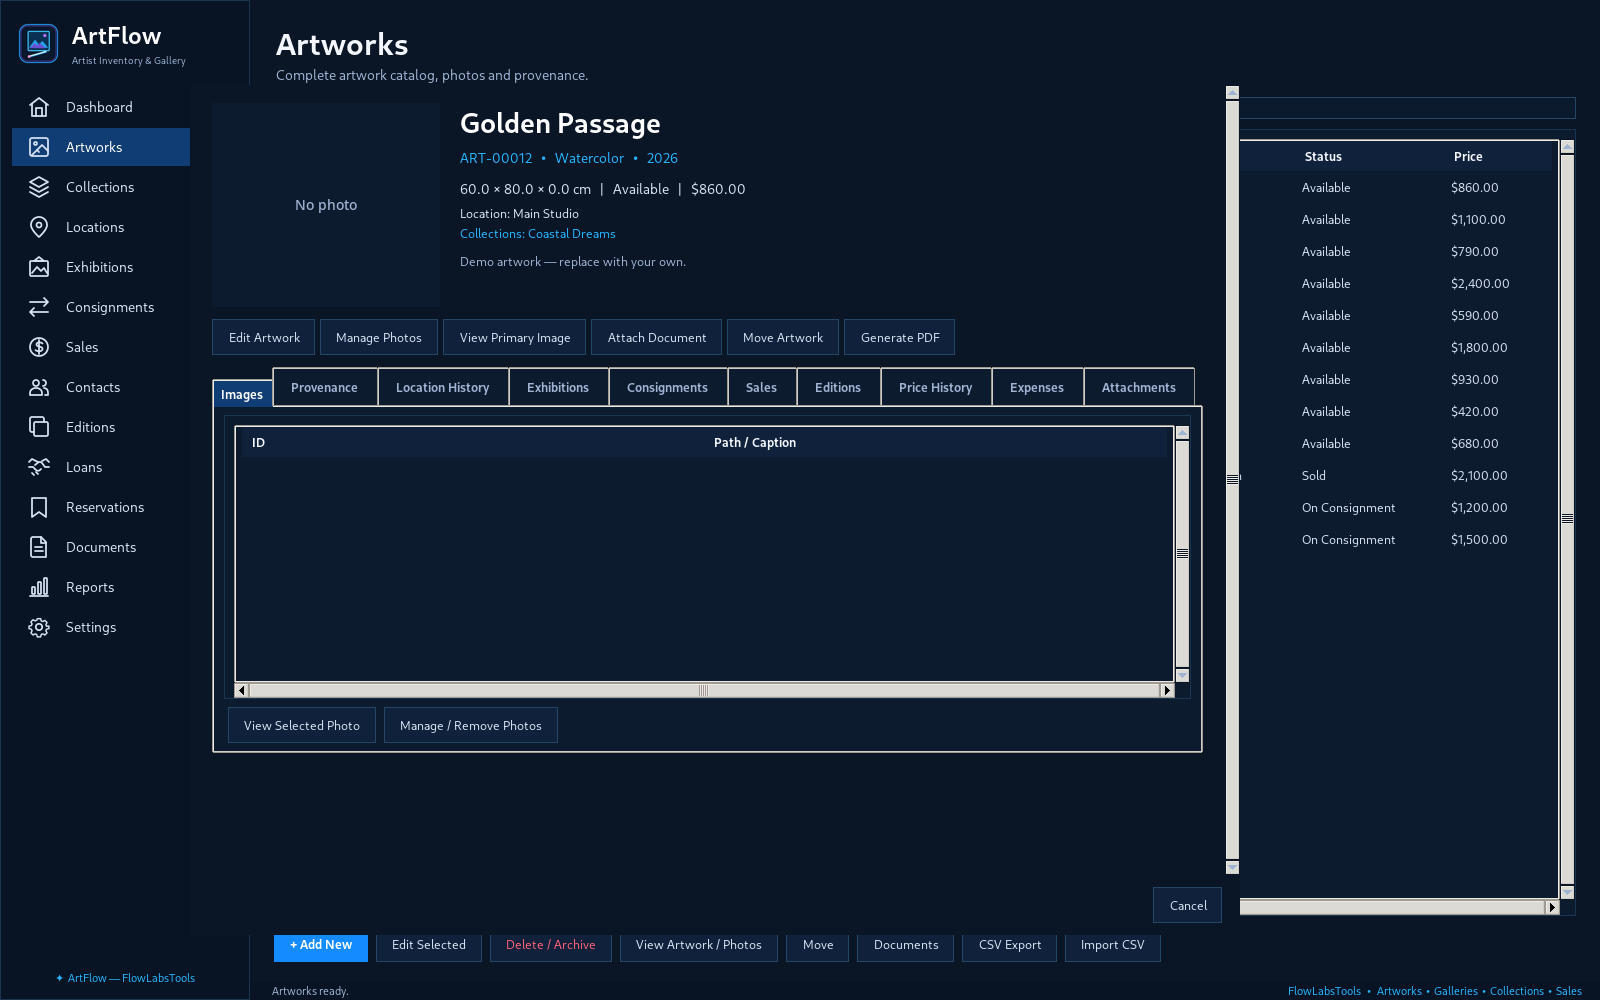Open the Expenses tab
This screenshot has height=1000, width=1600.
tap(1037, 387)
